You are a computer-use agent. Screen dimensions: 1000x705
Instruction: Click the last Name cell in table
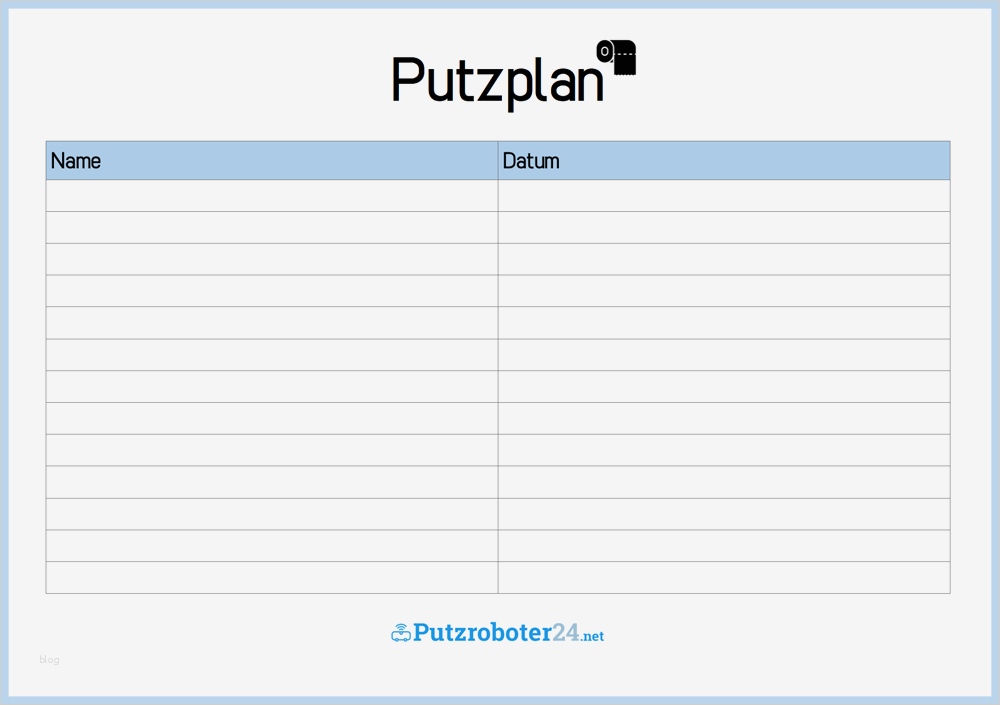coord(272,578)
